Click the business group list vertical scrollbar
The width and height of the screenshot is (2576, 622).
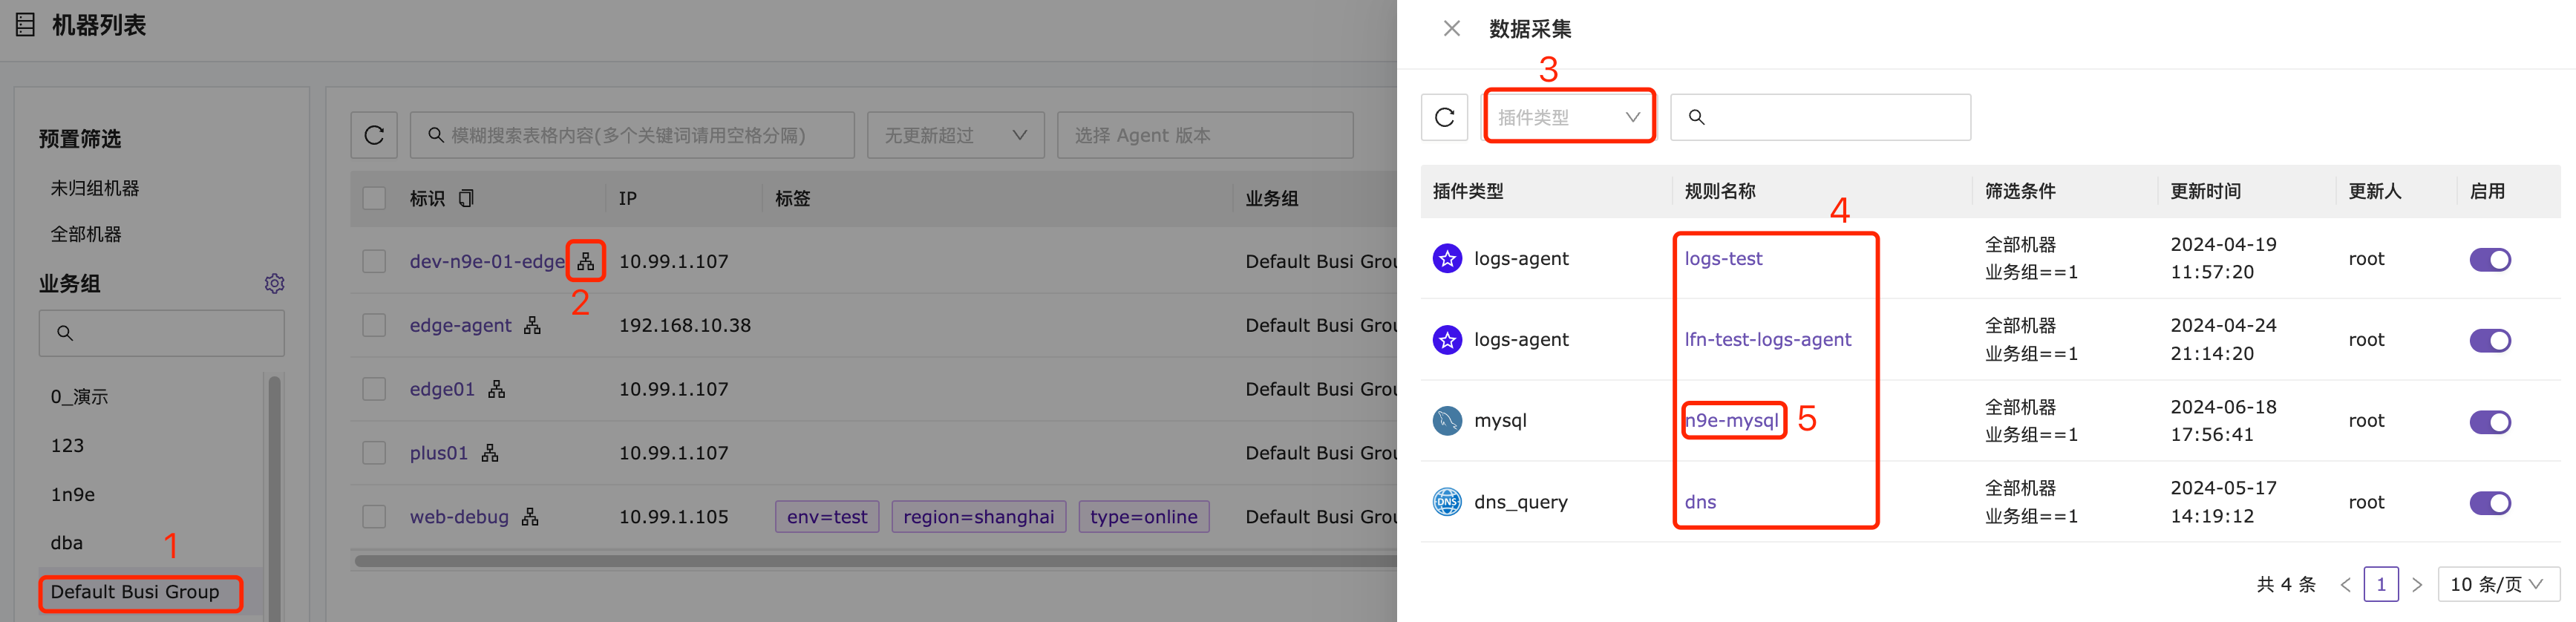point(274,497)
